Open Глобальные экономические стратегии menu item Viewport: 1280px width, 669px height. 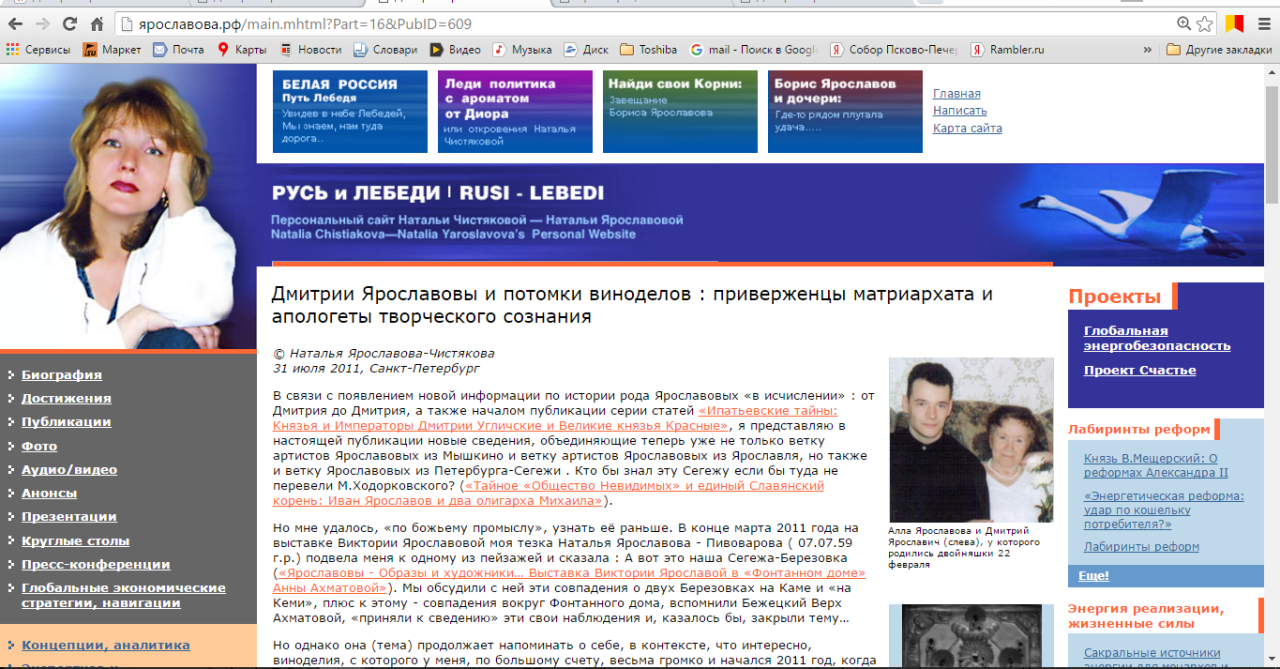coord(124,595)
